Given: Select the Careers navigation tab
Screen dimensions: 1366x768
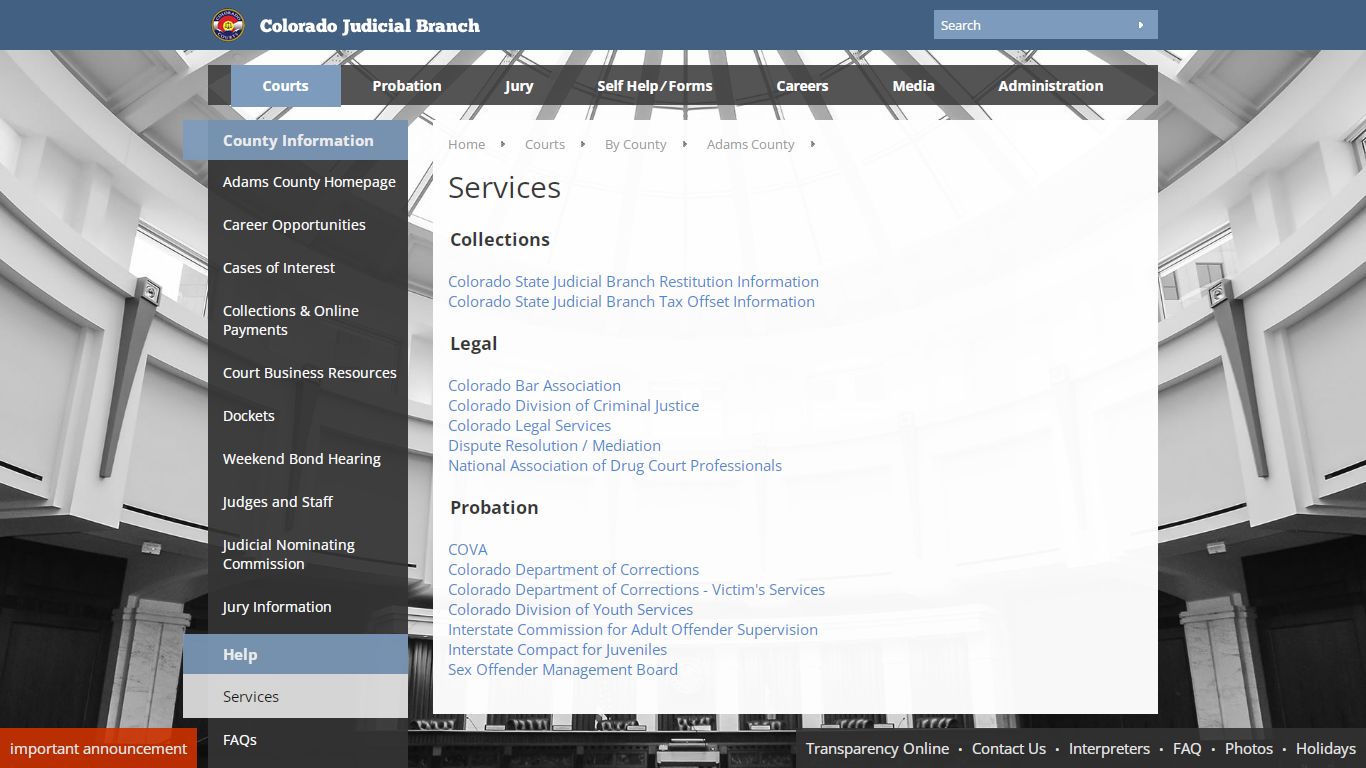Looking at the screenshot, I should coord(803,86).
